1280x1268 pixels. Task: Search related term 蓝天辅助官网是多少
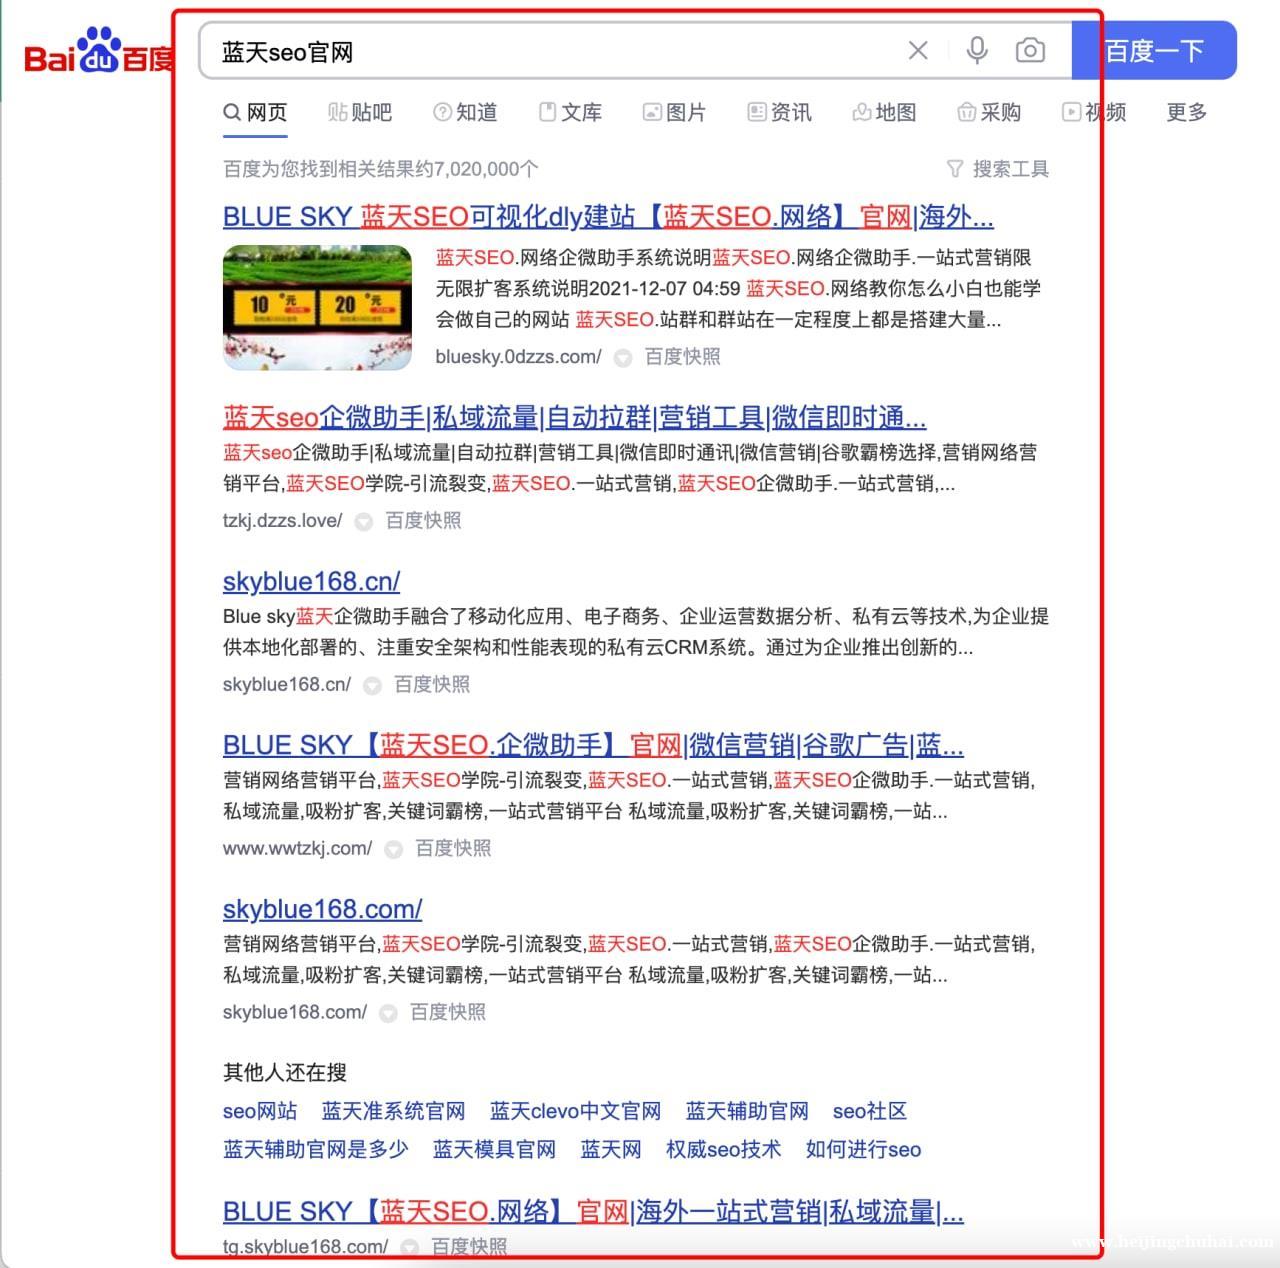[315, 1149]
